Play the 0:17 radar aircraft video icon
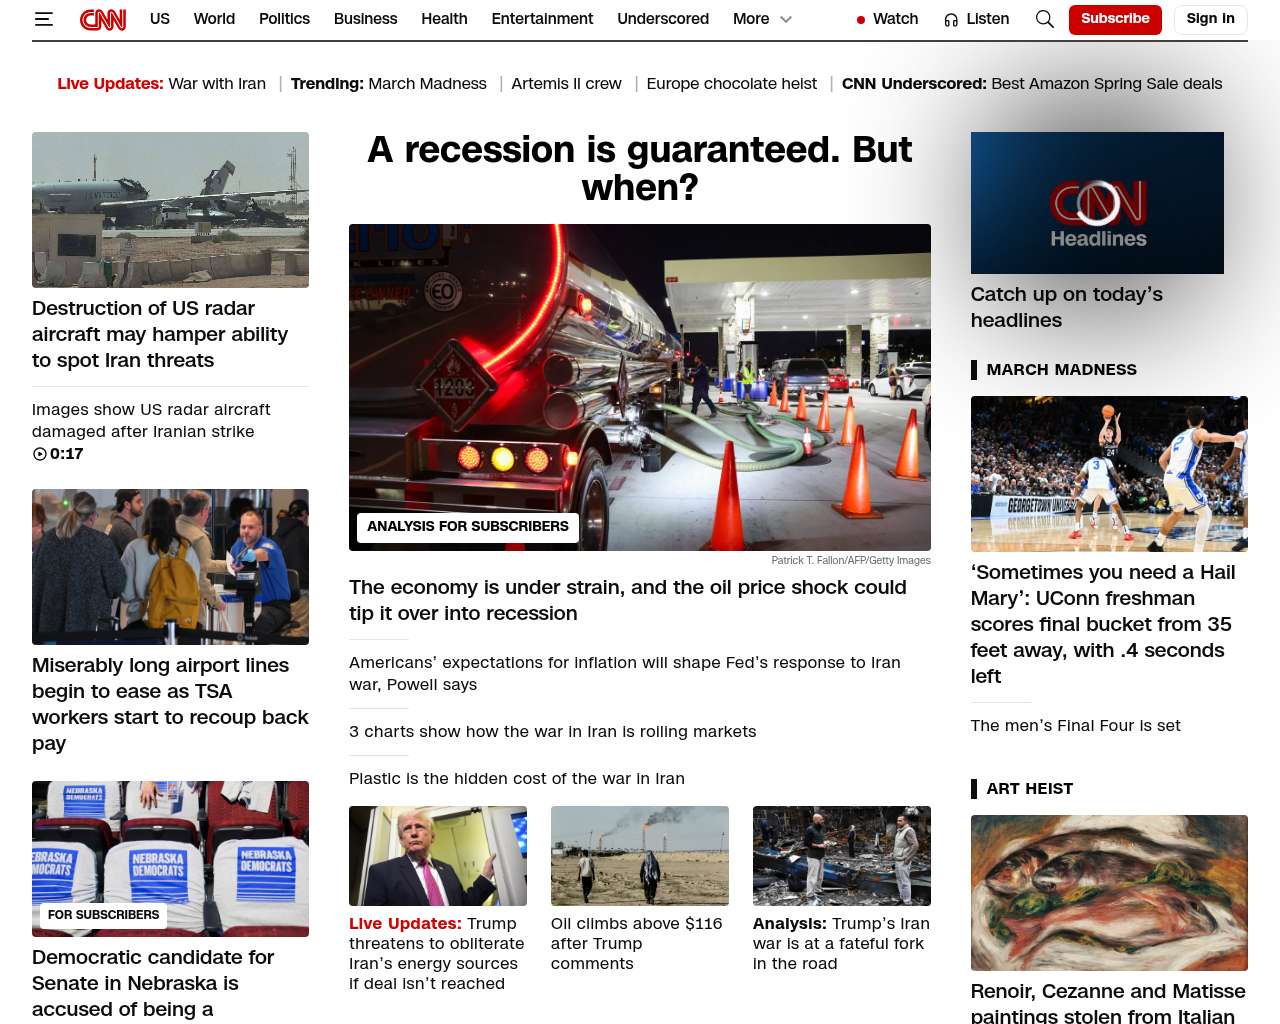Viewport: 1280px width, 1024px height. 40,454
